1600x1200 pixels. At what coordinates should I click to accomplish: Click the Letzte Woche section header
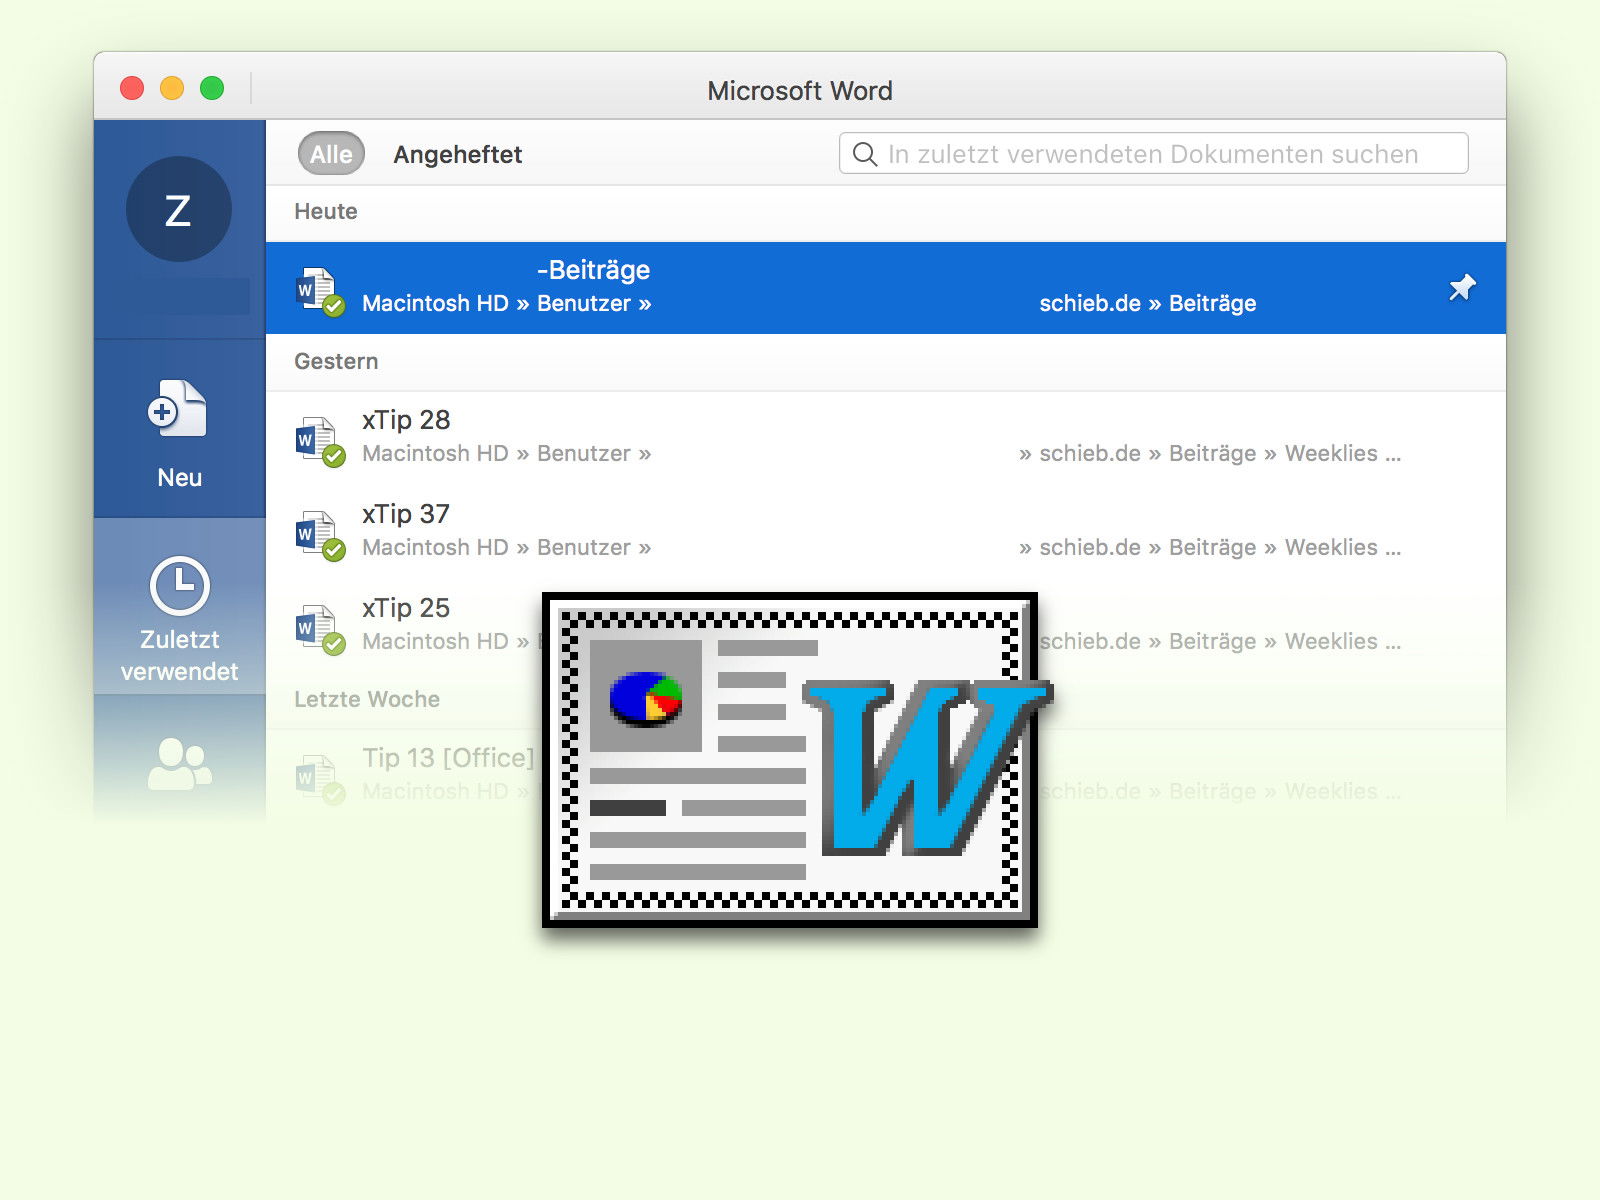tap(367, 699)
